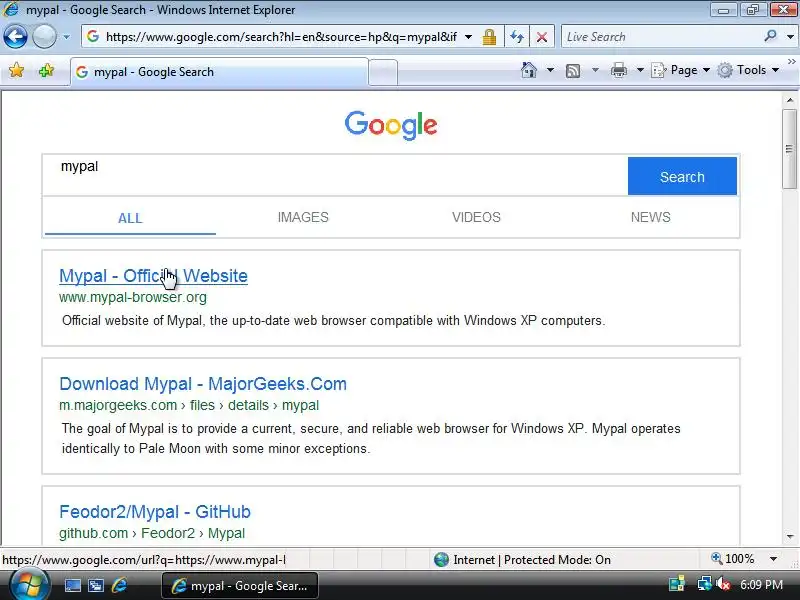Switch to the IMAGES tab
This screenshot has width=800, height=600.
pos(303,217)
